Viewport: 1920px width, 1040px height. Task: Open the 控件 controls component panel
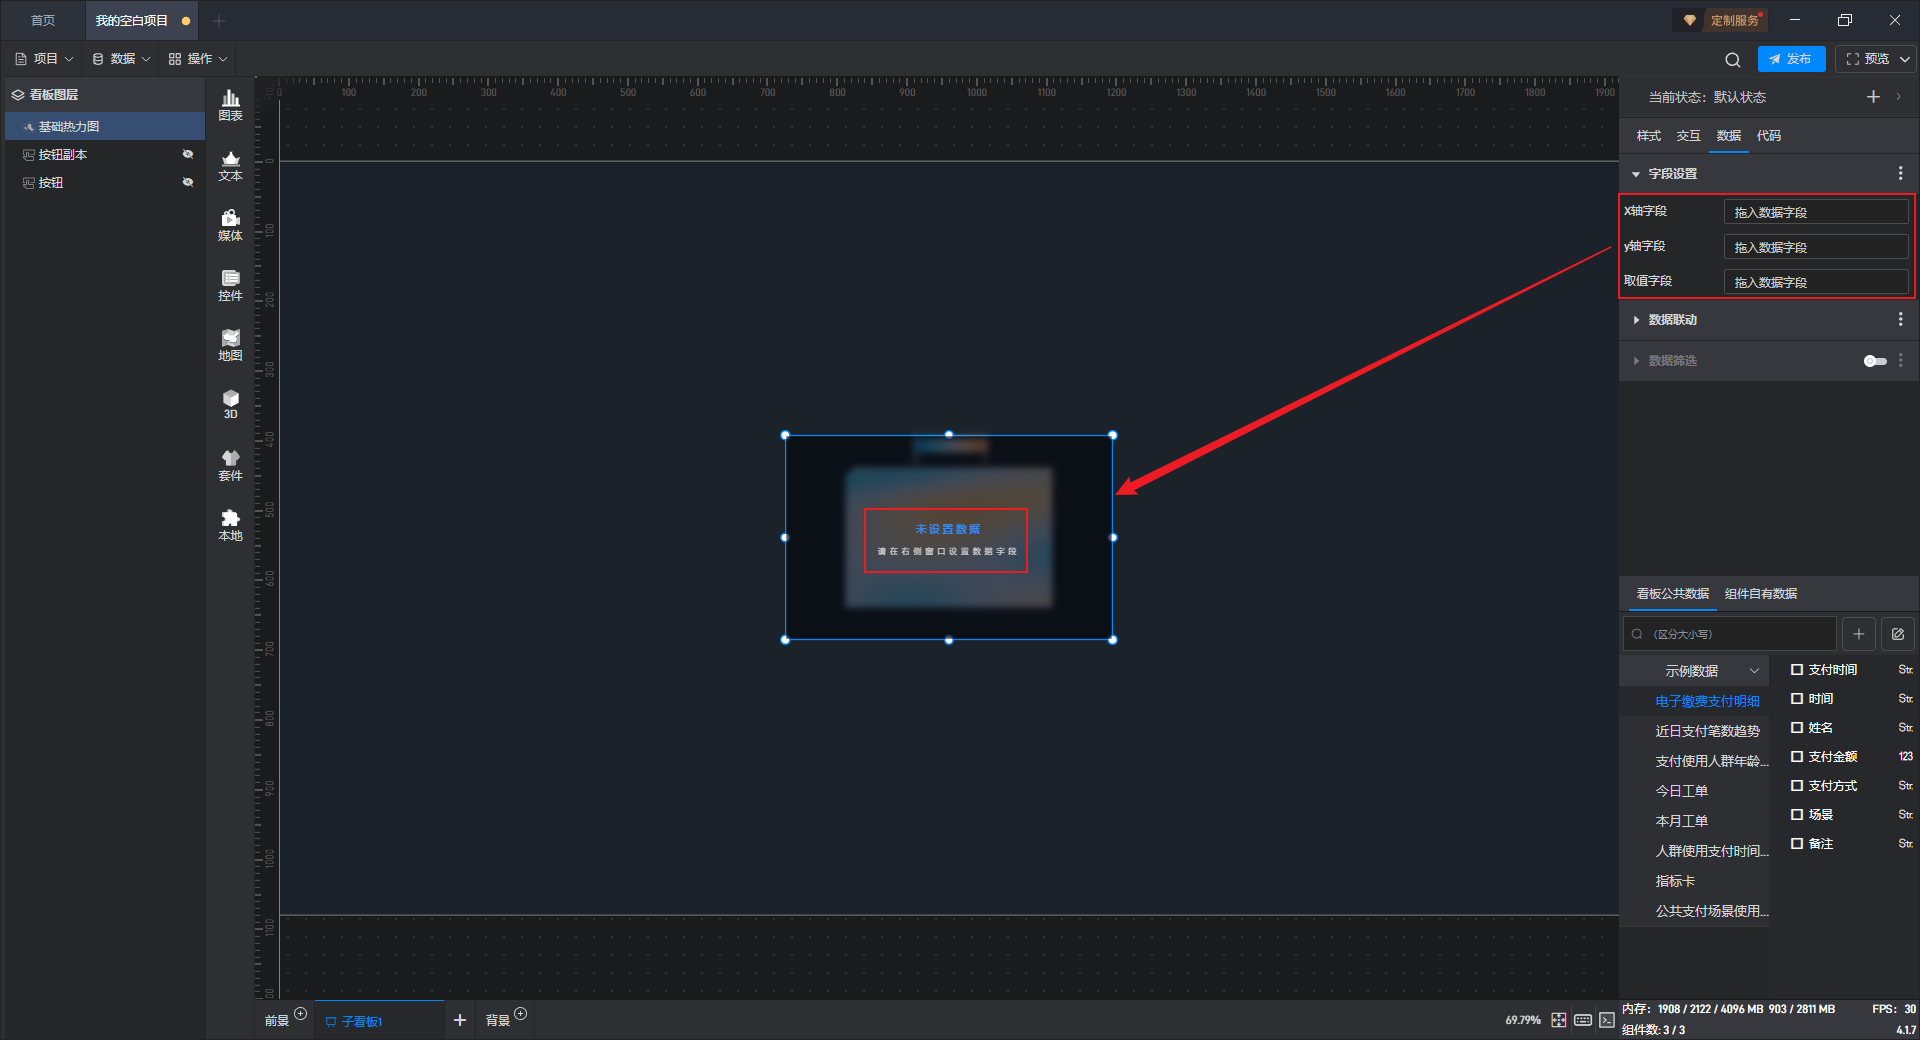tap(230, 285)
